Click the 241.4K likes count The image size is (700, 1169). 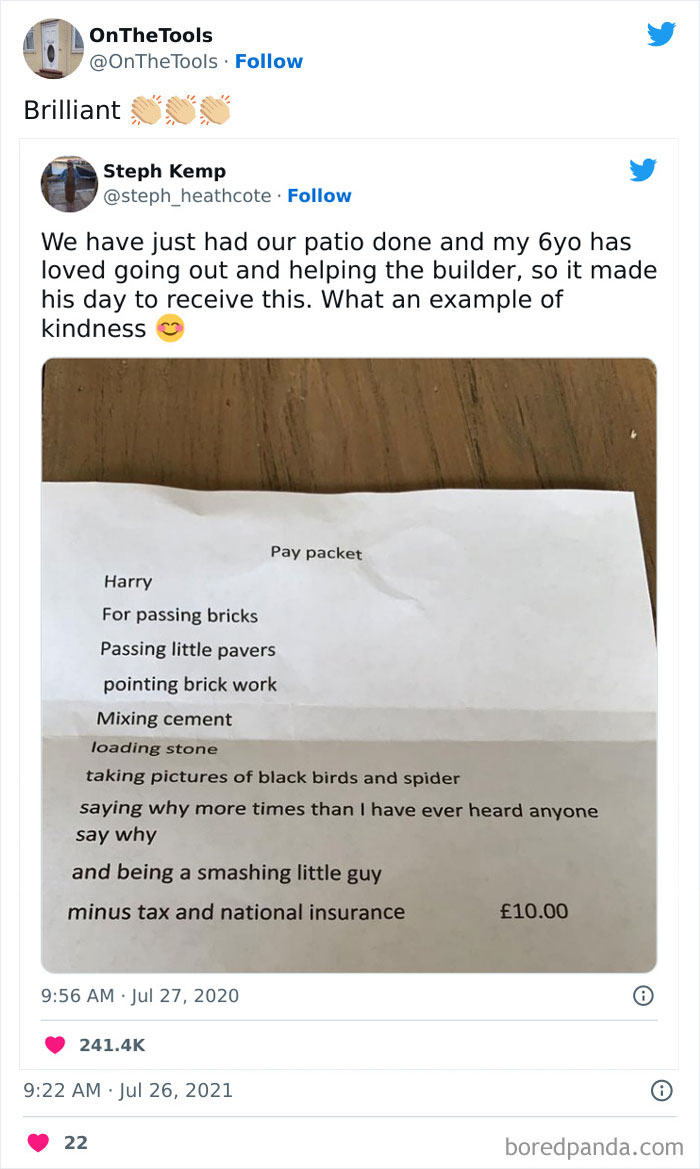(x=110, y=1044)
